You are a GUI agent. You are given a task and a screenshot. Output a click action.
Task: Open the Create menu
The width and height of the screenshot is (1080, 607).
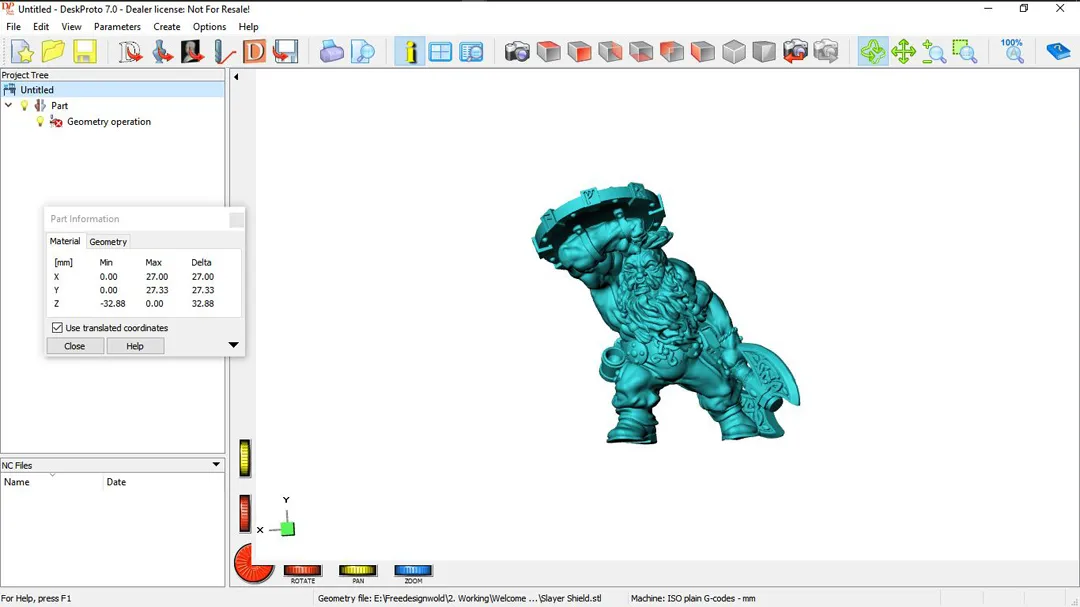[x=167, y=27]
